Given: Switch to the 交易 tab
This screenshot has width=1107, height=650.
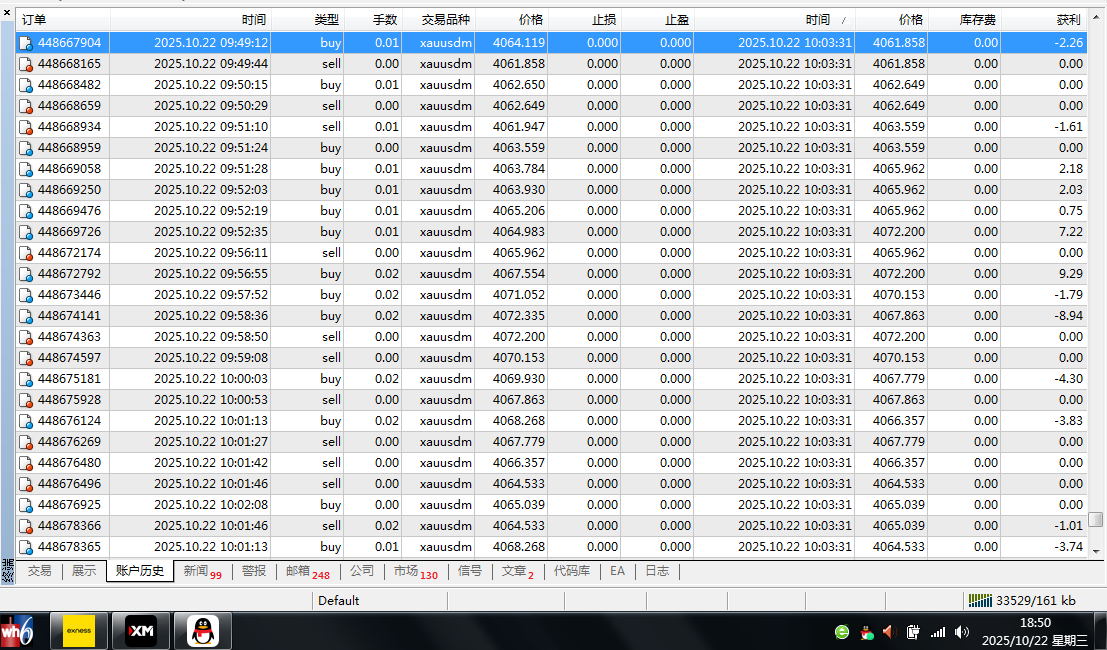Looking at the screenshot, I should tap(39, 571).
